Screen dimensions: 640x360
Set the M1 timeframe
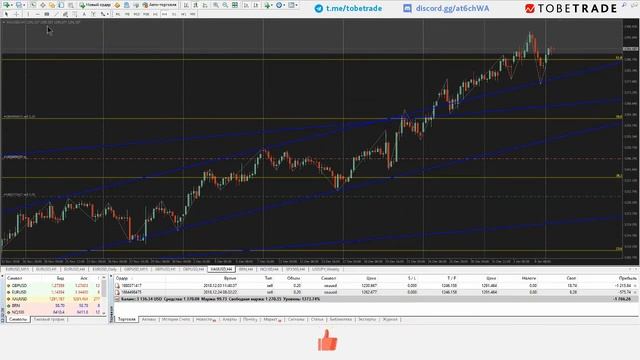point(118,14)
